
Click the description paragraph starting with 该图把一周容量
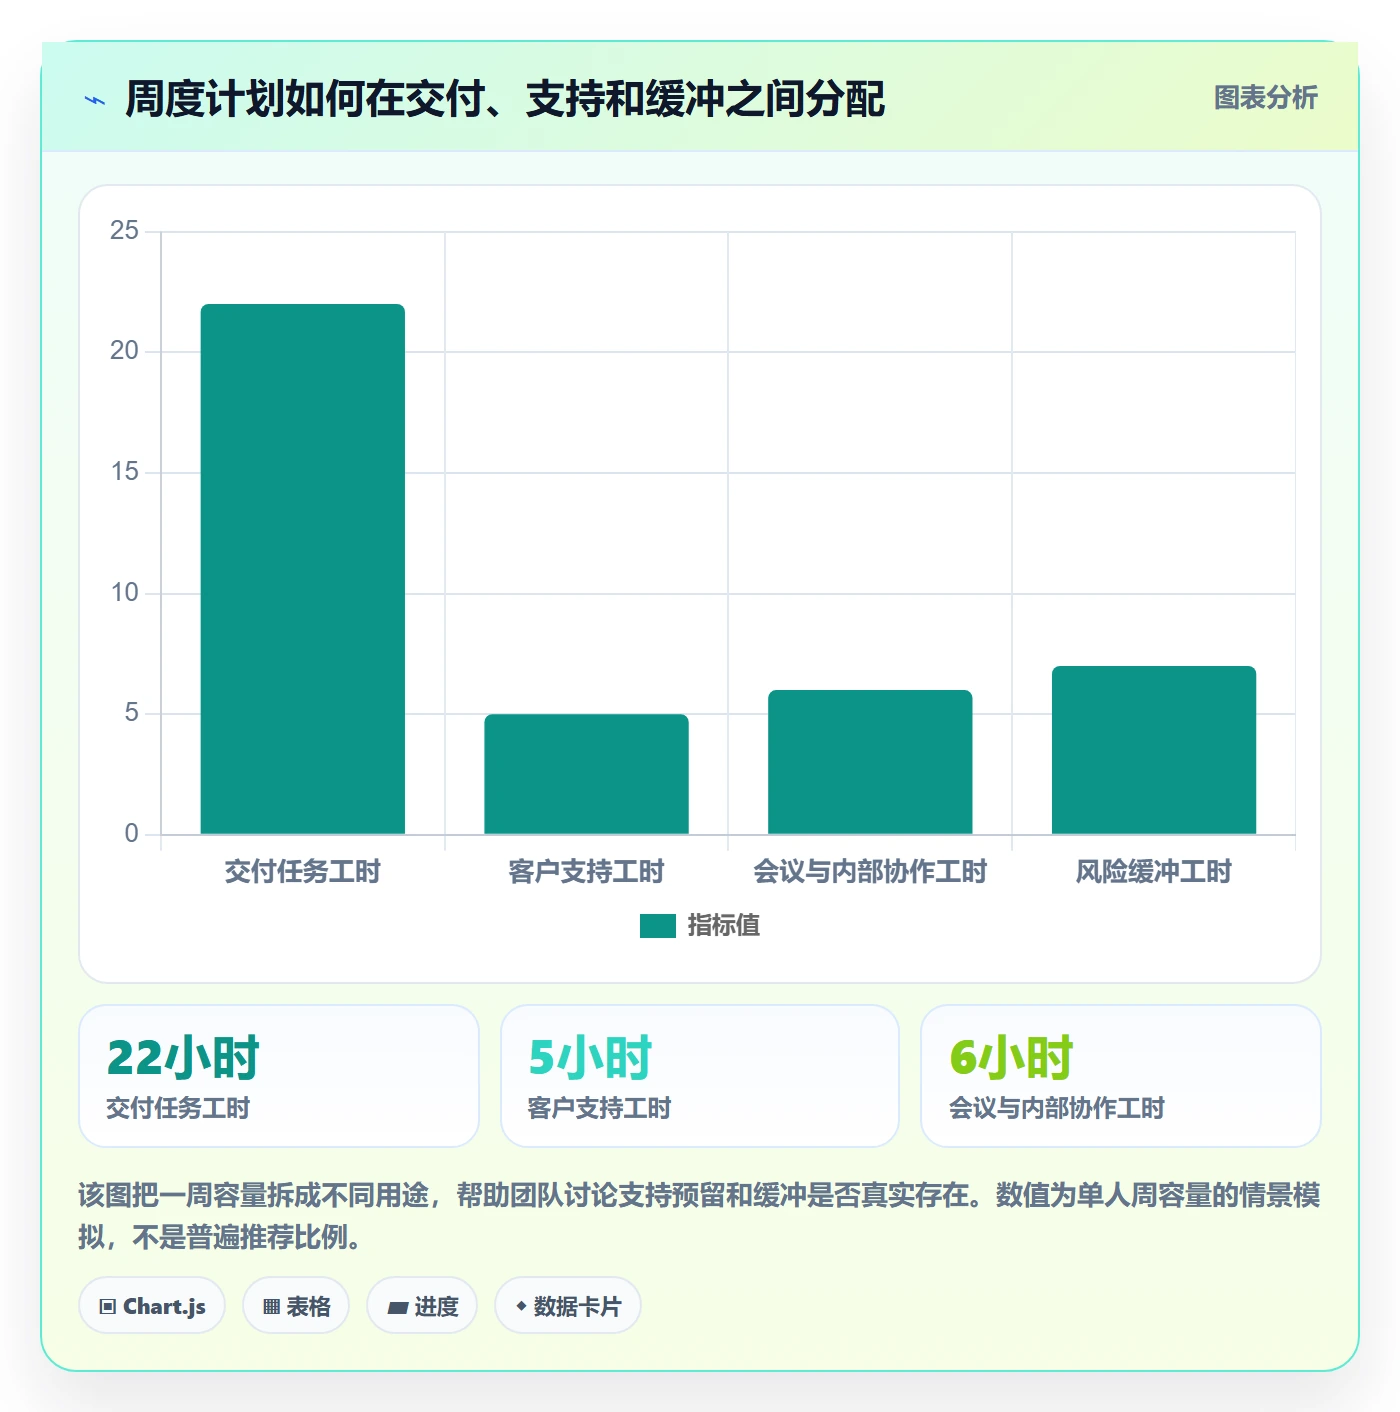(x=700, y=1216)
